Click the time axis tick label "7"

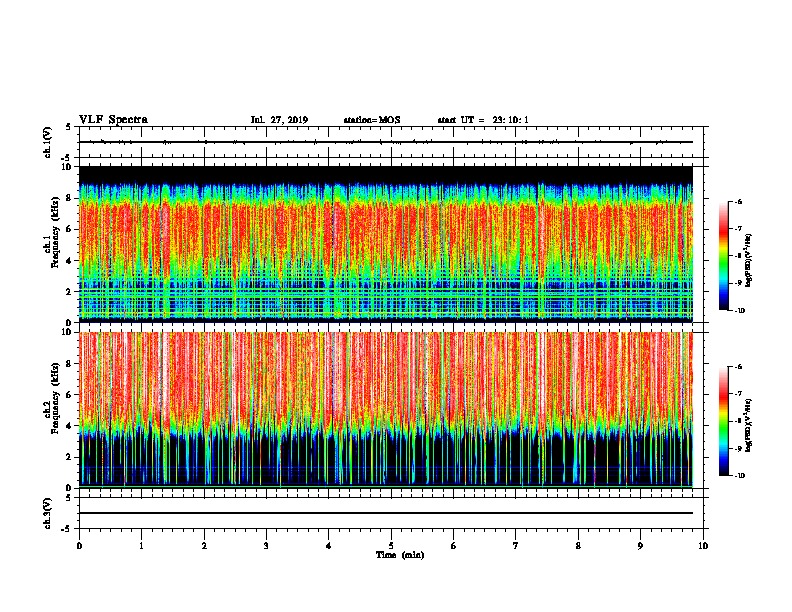516,545
